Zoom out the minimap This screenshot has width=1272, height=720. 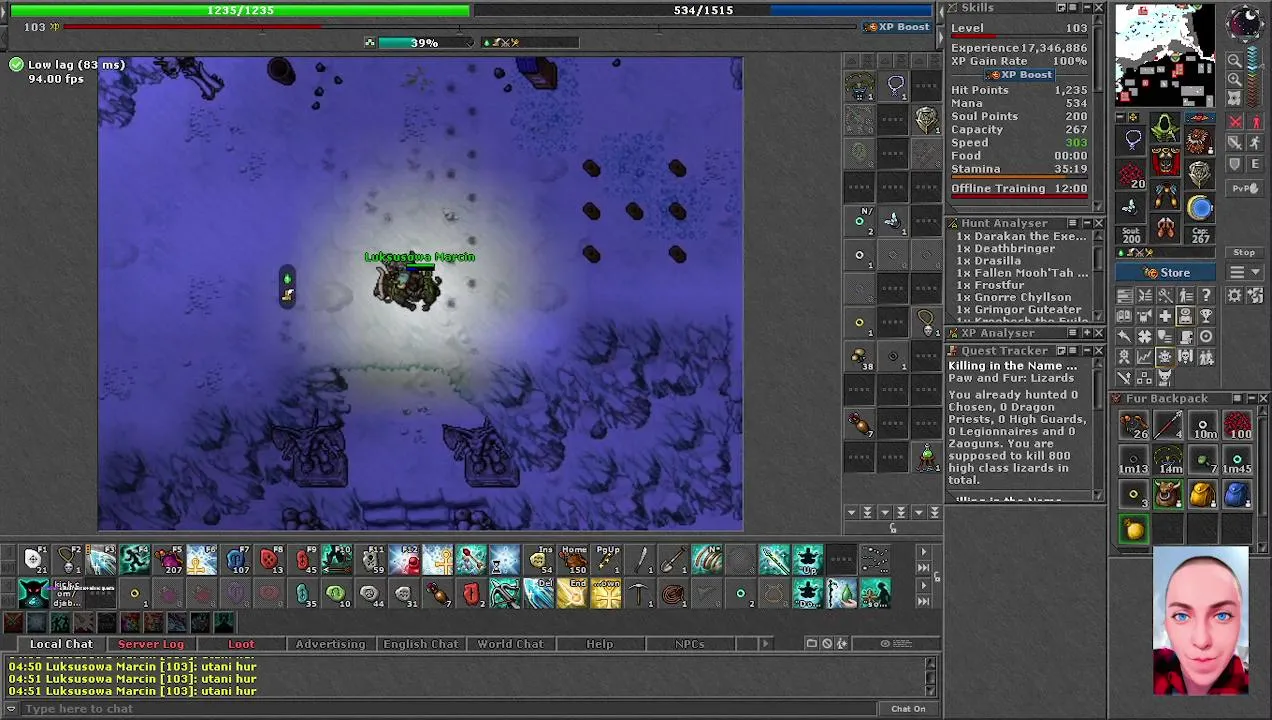click(1235, 61)
